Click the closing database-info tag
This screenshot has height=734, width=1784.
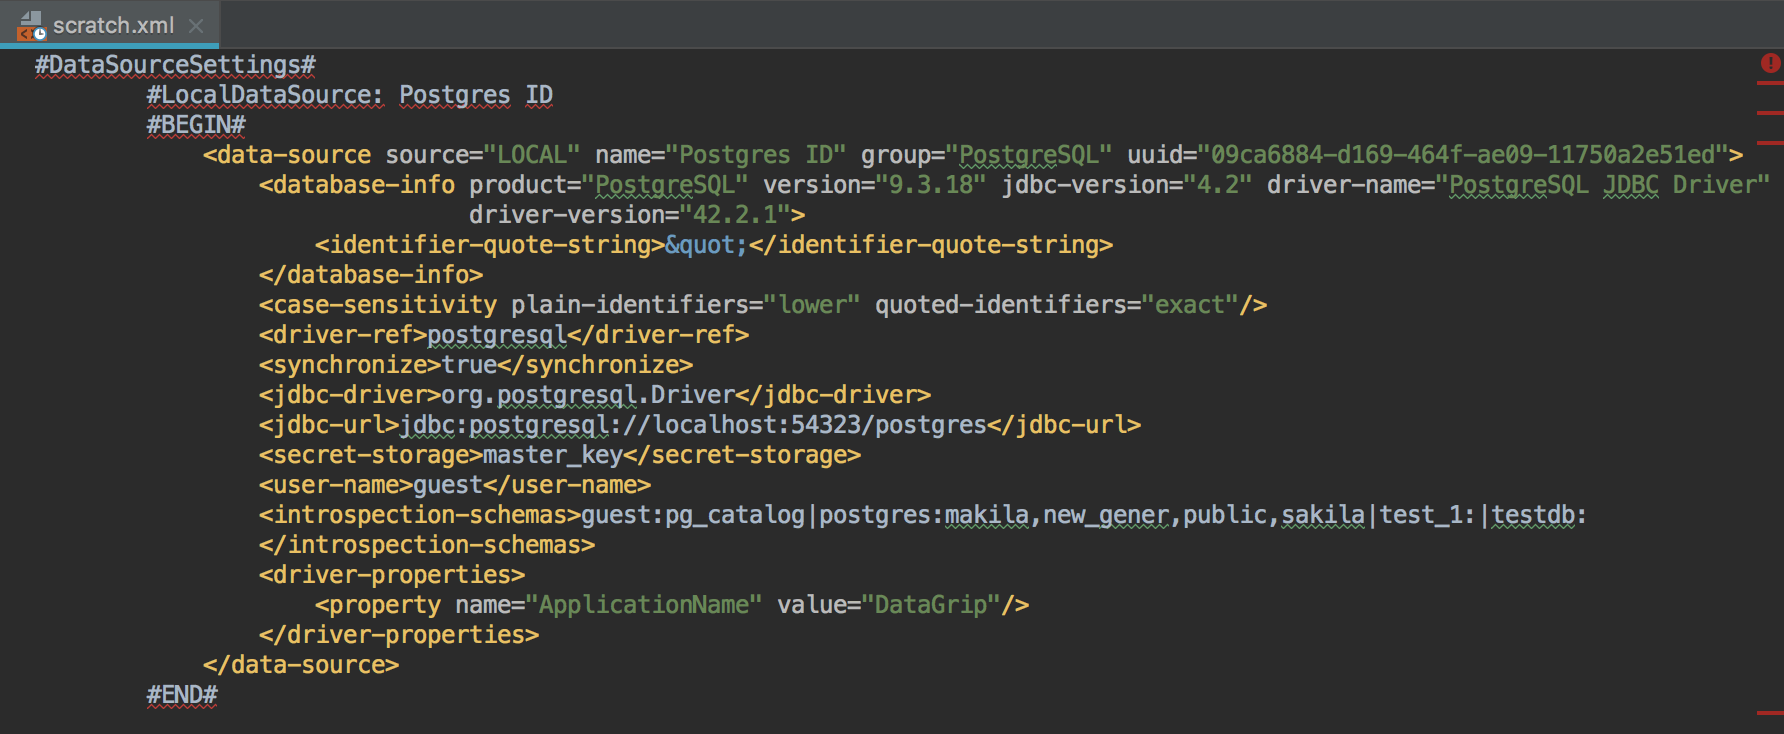[371, 275]
